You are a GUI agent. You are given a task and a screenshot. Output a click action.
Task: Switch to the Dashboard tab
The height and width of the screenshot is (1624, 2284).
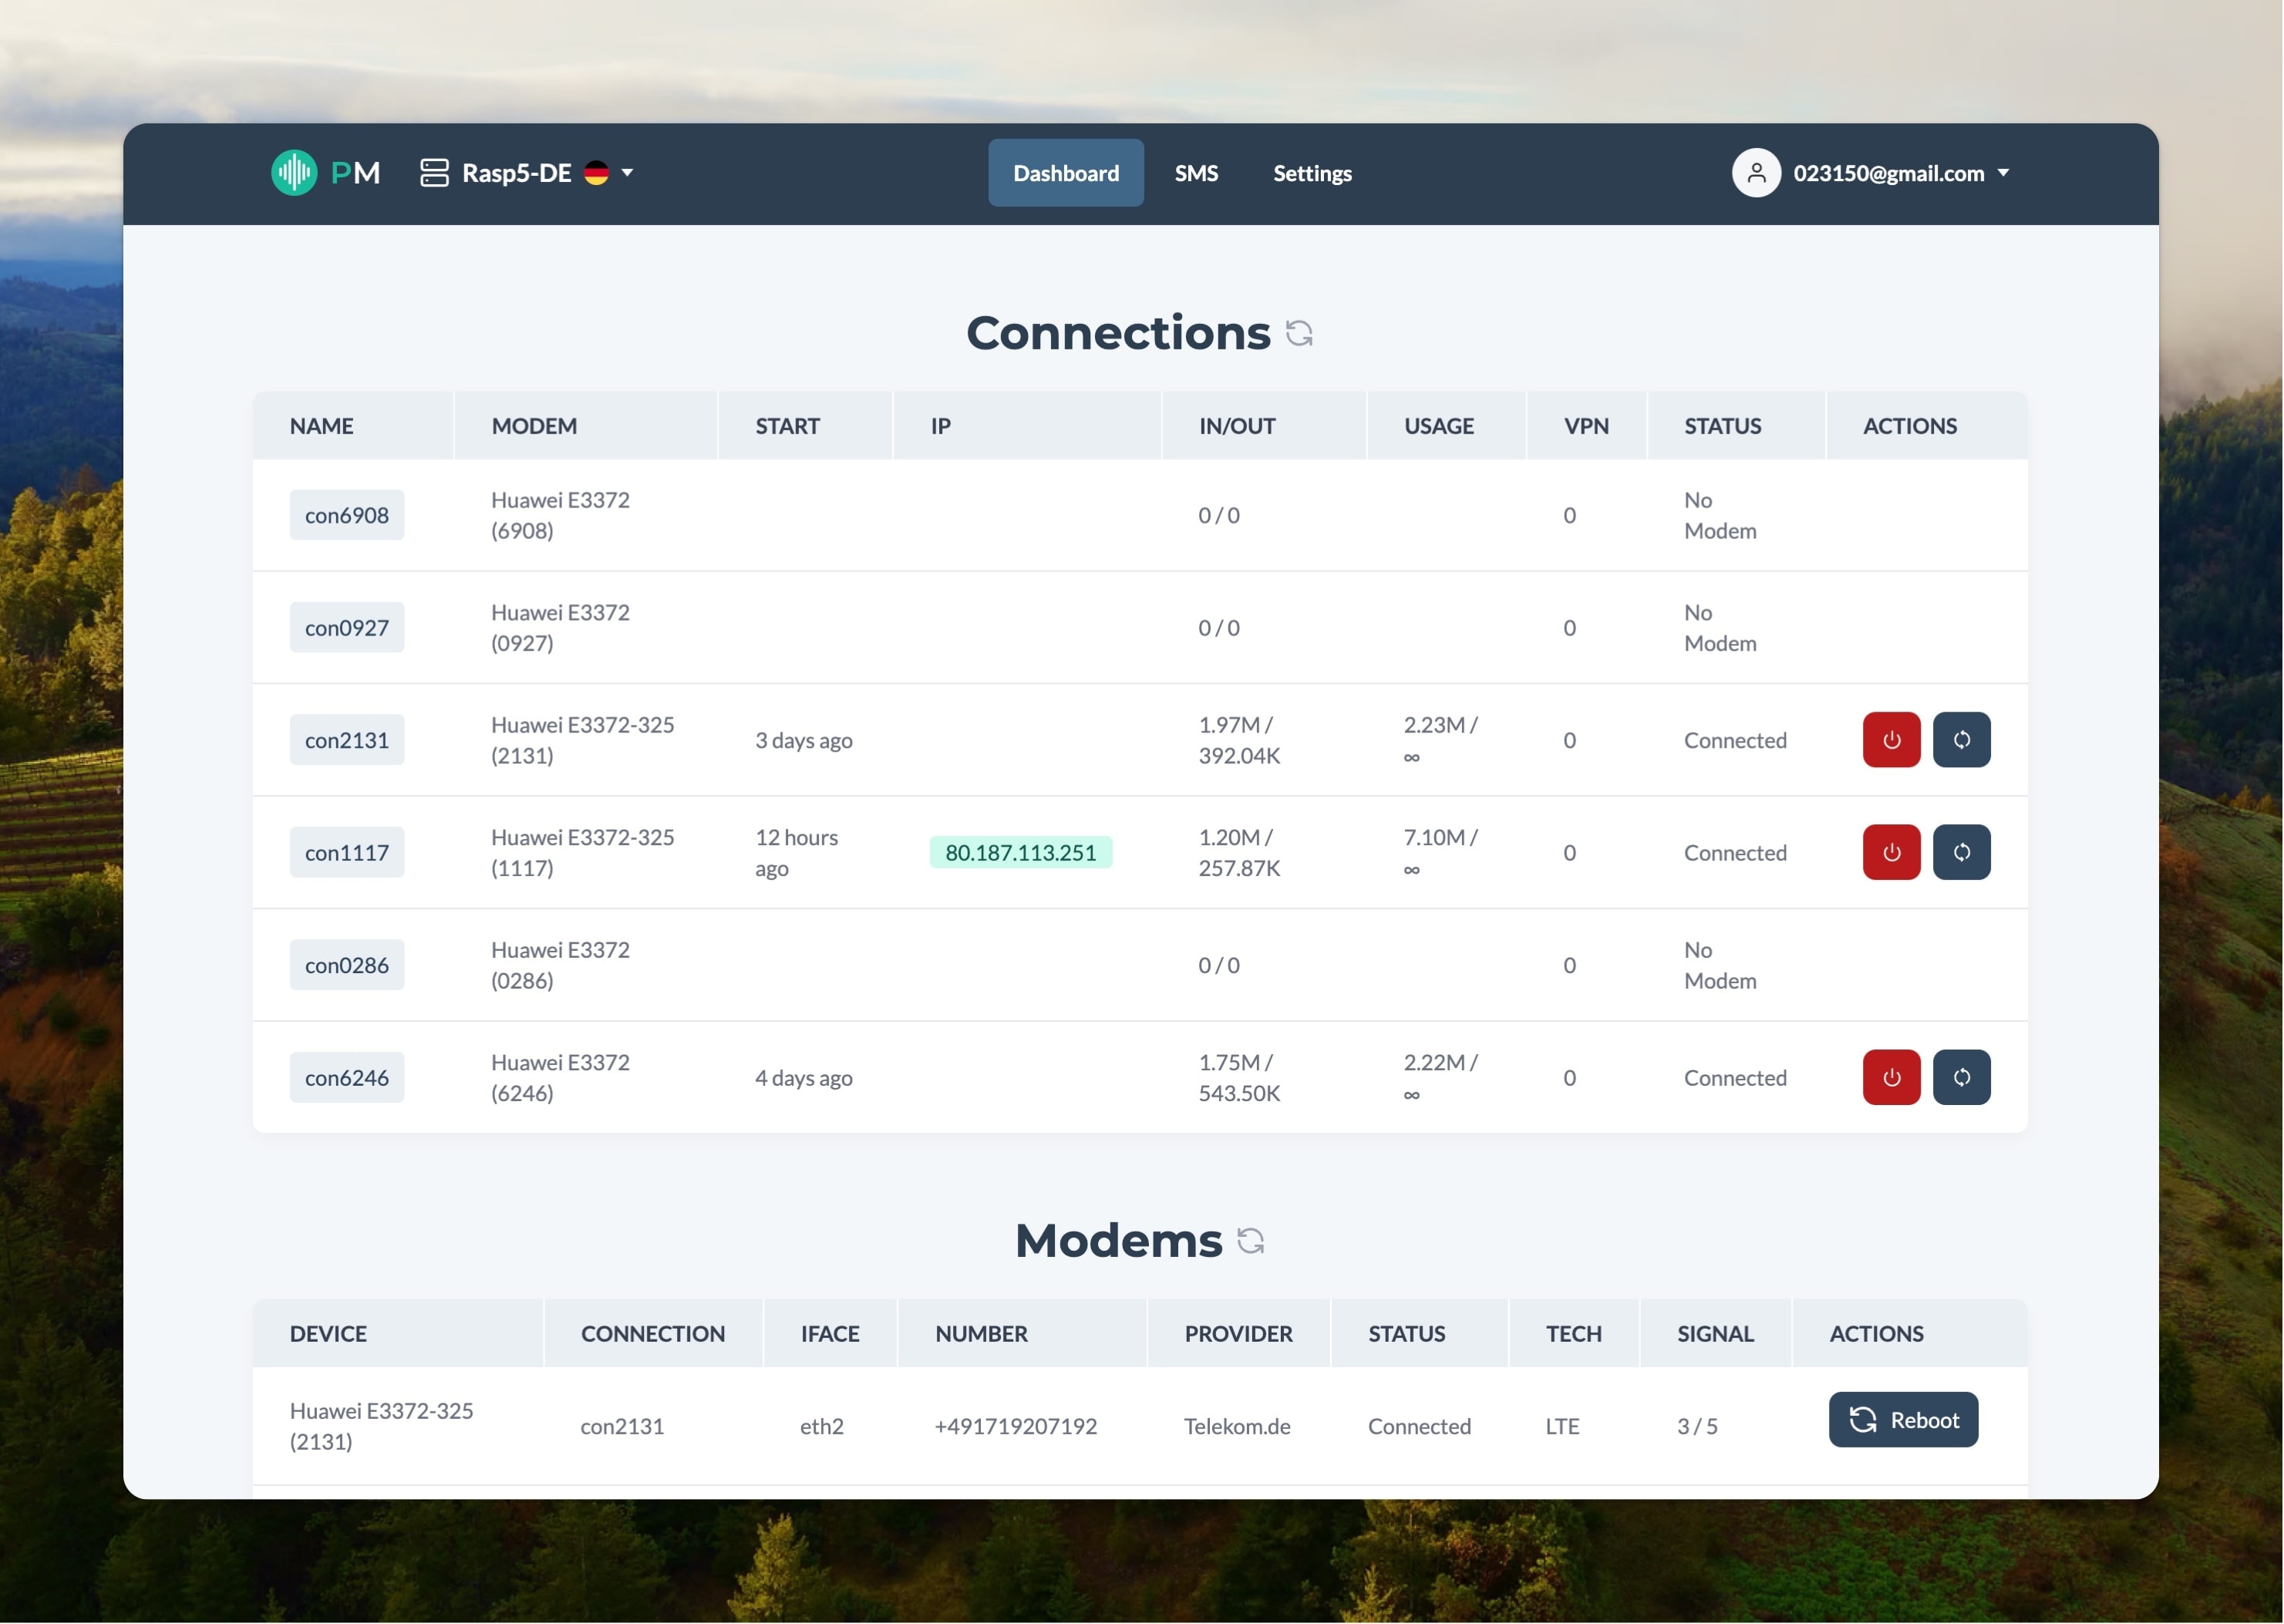pyautogui.click(x=1065, y=173)
